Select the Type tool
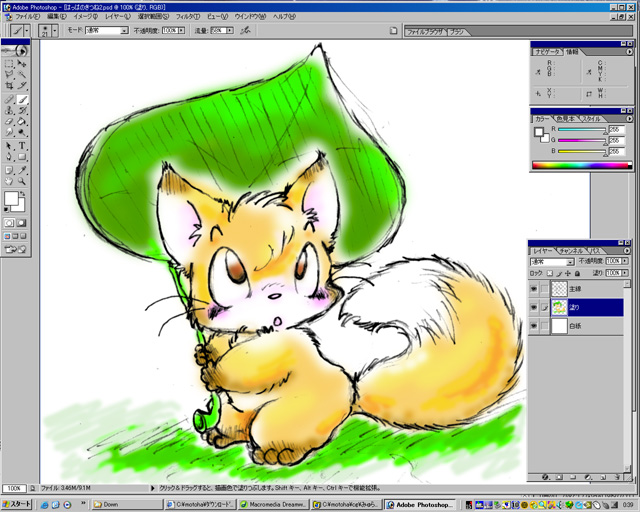The image size is (640, 512). (x=22, y=146)
